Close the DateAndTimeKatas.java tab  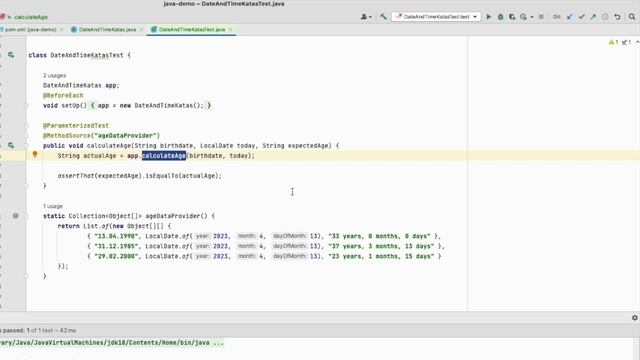point(141,29)
